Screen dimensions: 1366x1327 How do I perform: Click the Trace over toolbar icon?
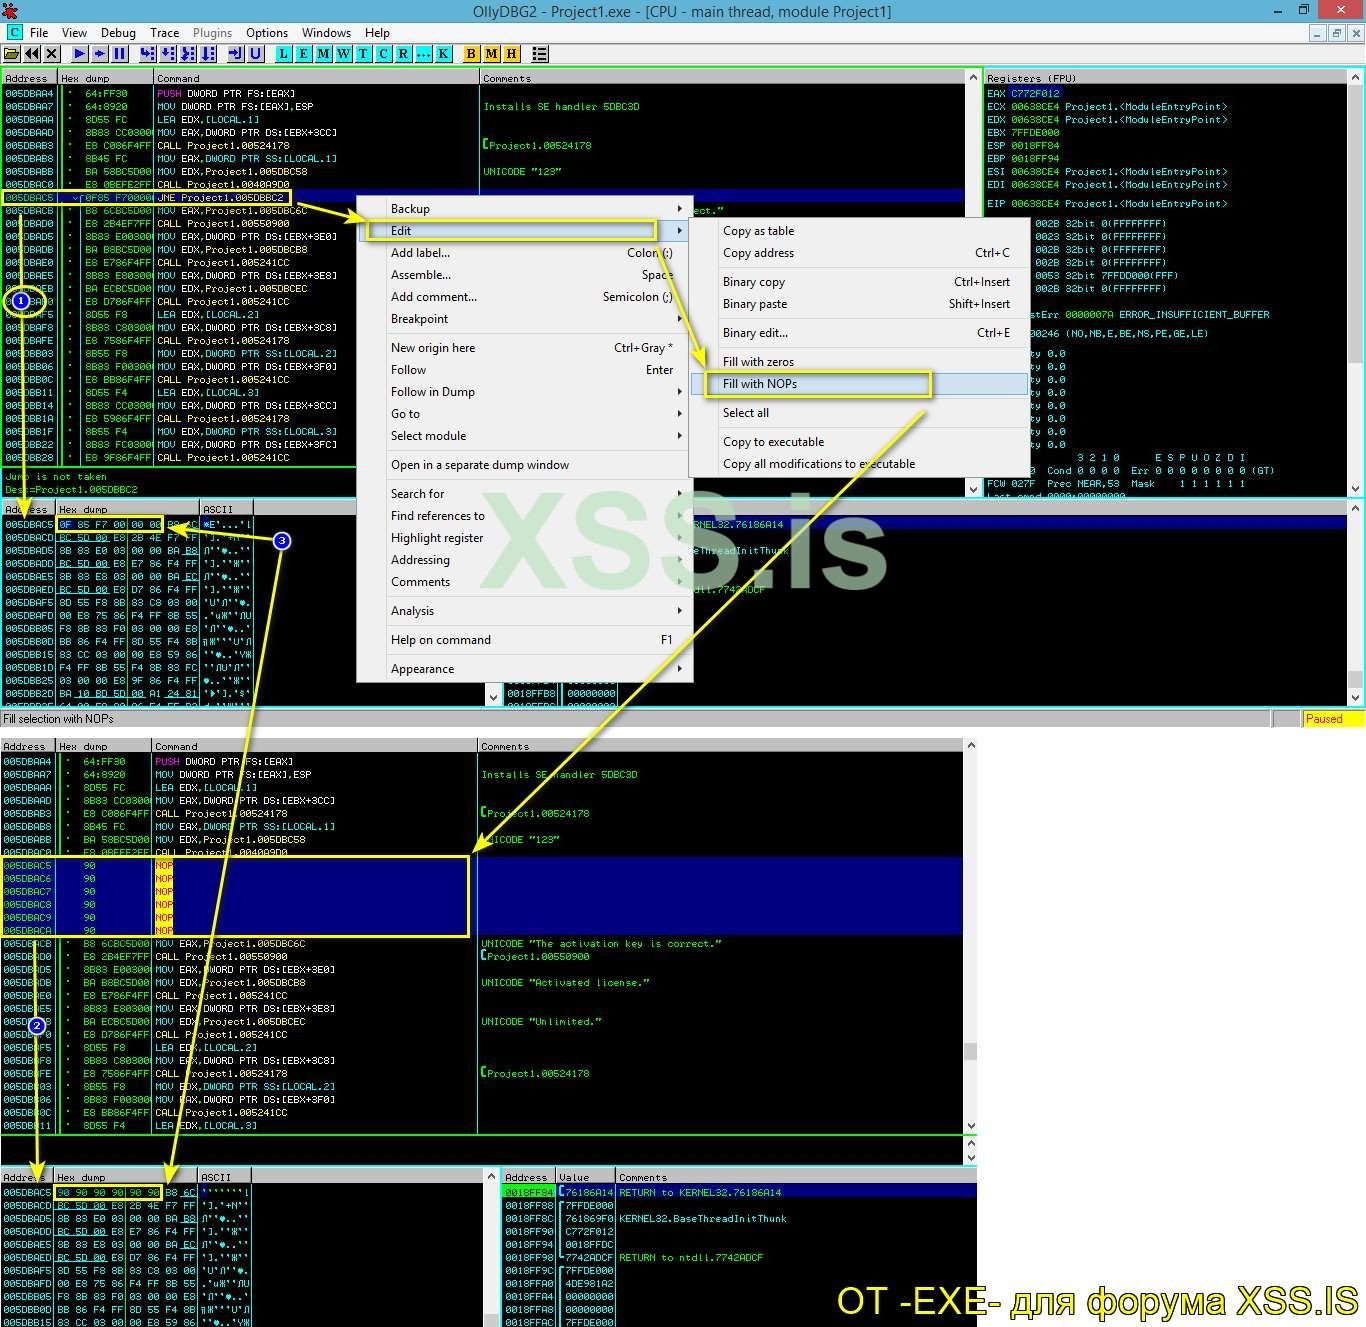(x=208, y=54)
